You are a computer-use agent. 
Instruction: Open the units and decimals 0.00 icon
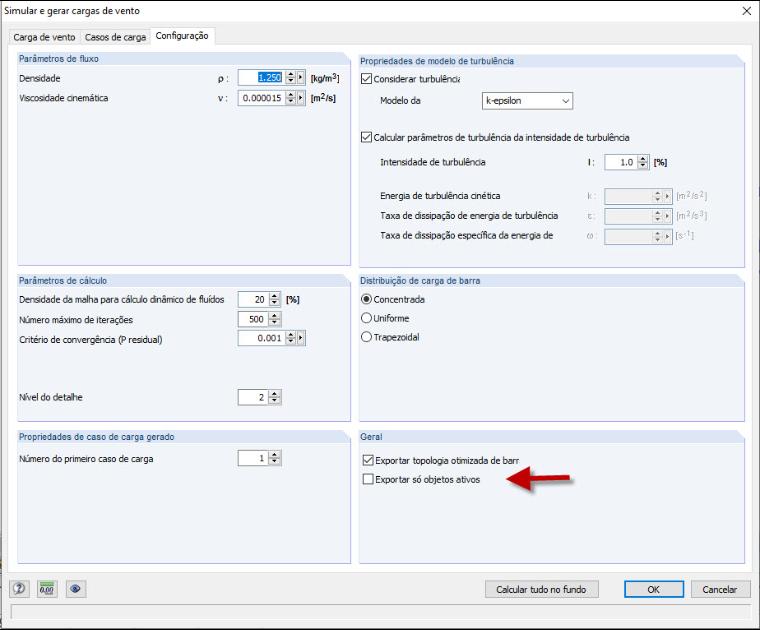[47, 589]
